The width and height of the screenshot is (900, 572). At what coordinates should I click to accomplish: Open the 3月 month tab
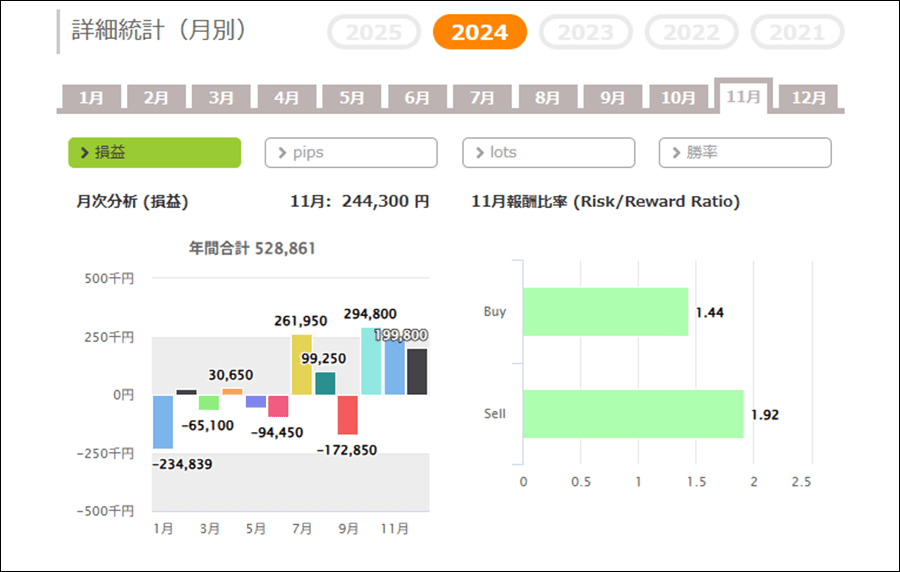pyautogui.click(x=221, y=98)
